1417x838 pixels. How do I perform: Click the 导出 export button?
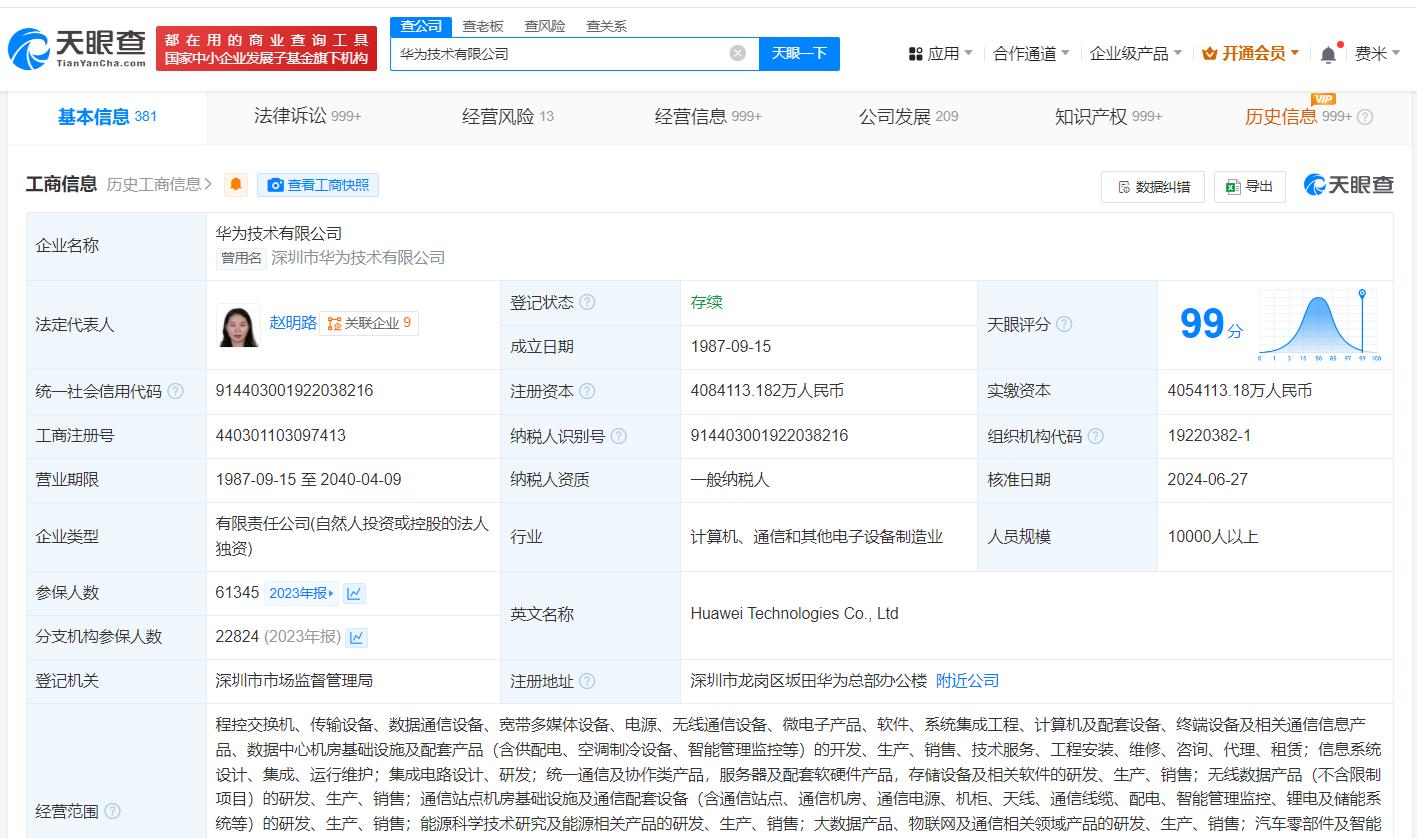[1250, 187]
